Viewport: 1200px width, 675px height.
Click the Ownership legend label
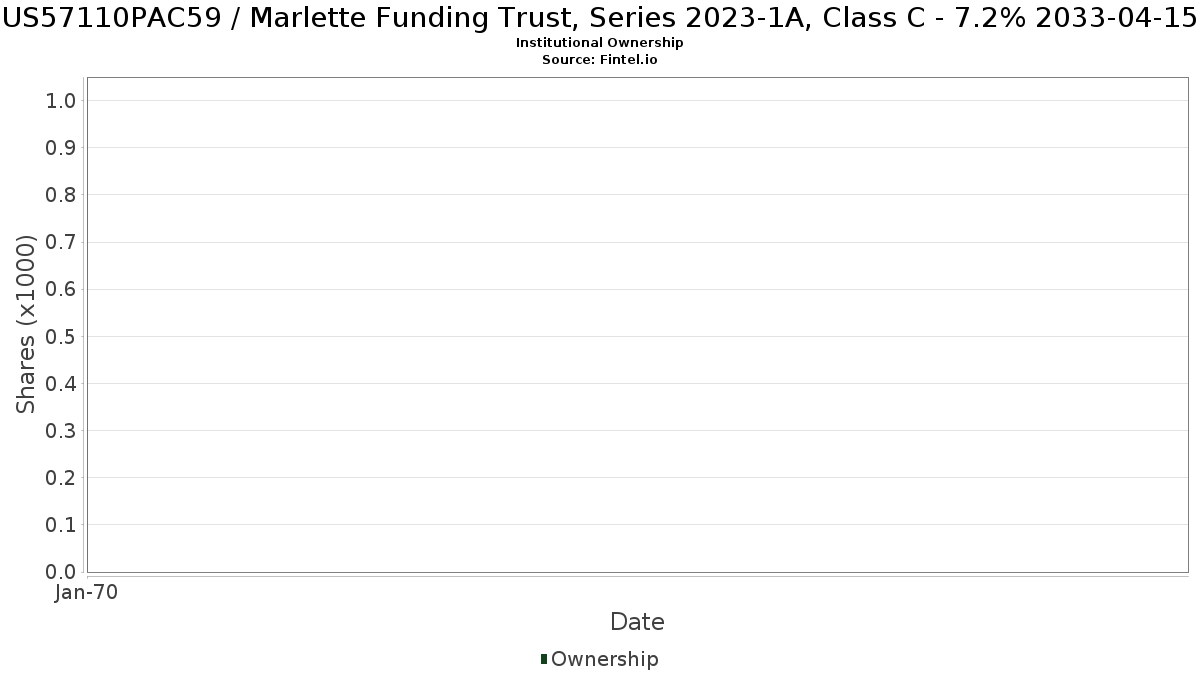pos(604,659)
